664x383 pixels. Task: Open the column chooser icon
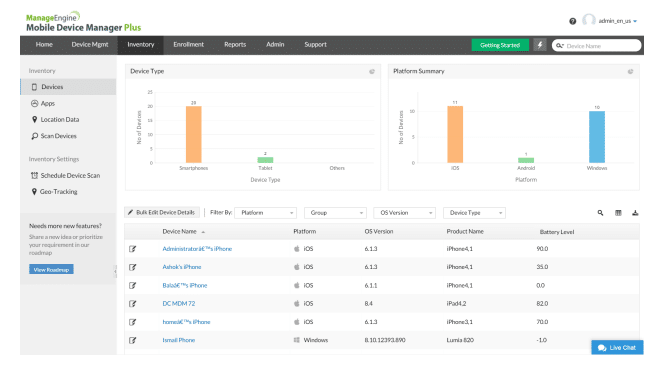pos(618,213)
